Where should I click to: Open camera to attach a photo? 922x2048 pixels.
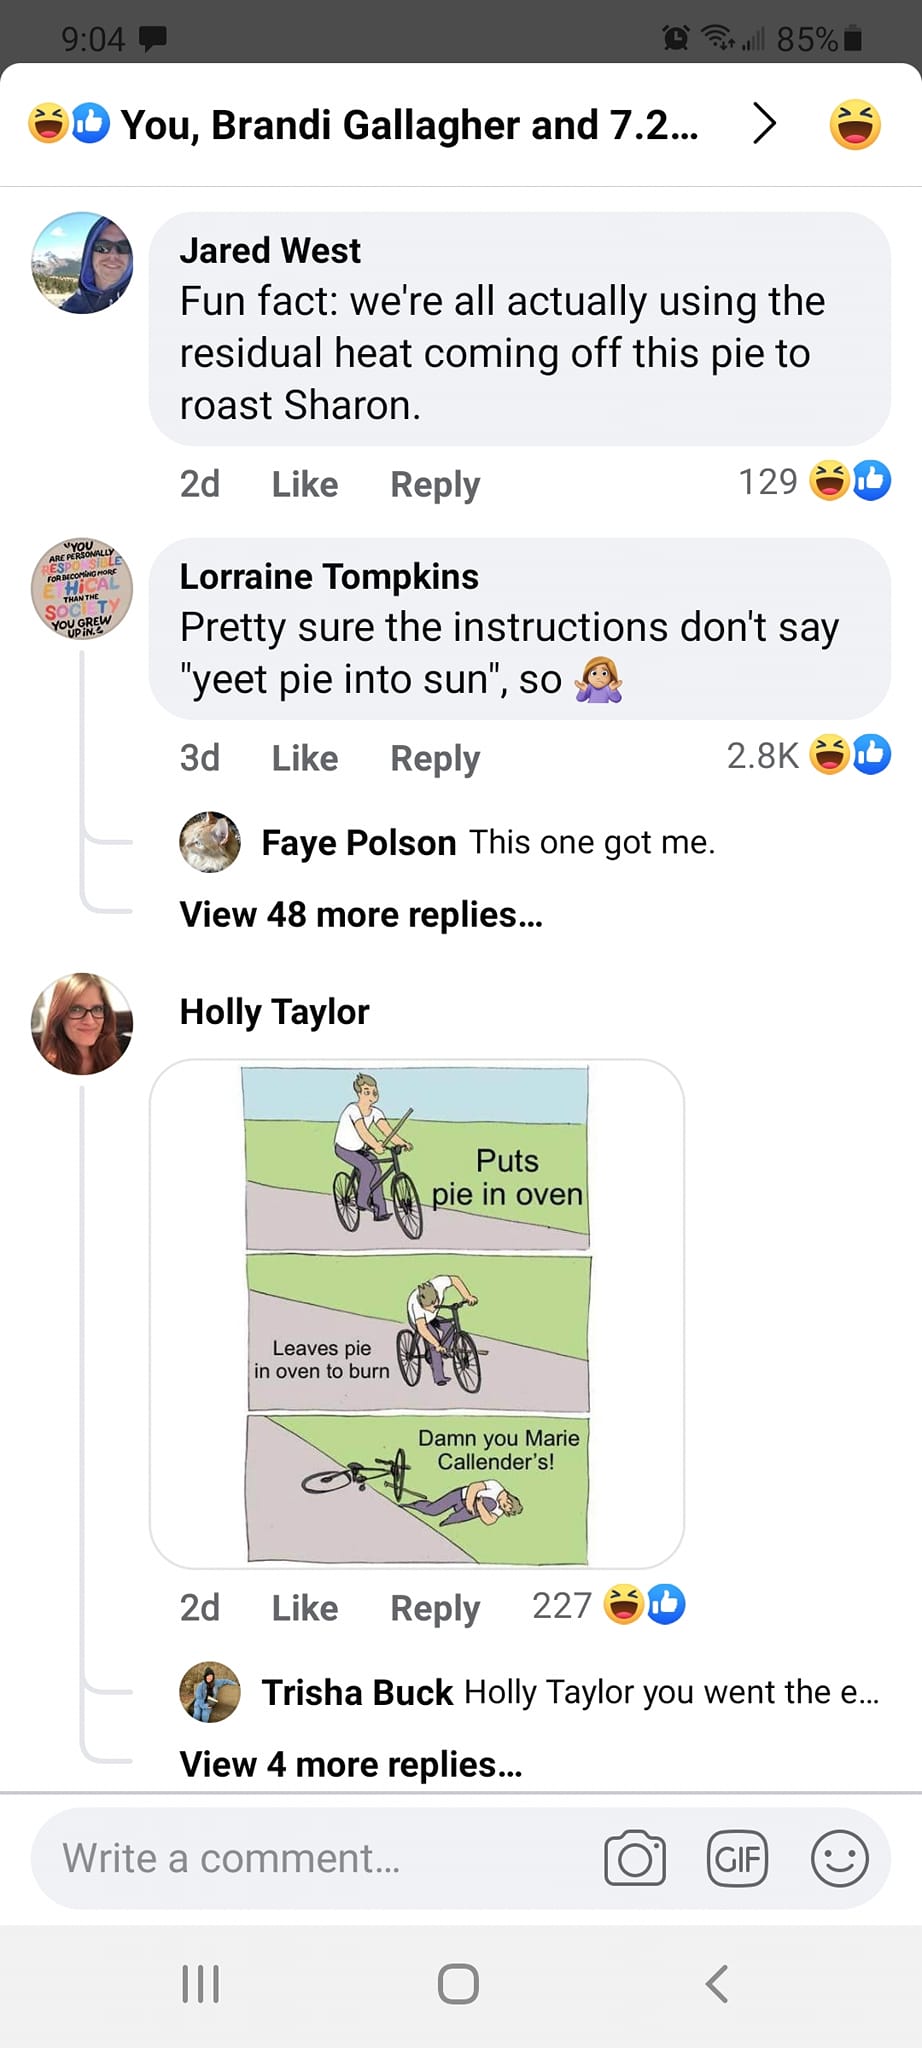click(x=635, y=1858)
